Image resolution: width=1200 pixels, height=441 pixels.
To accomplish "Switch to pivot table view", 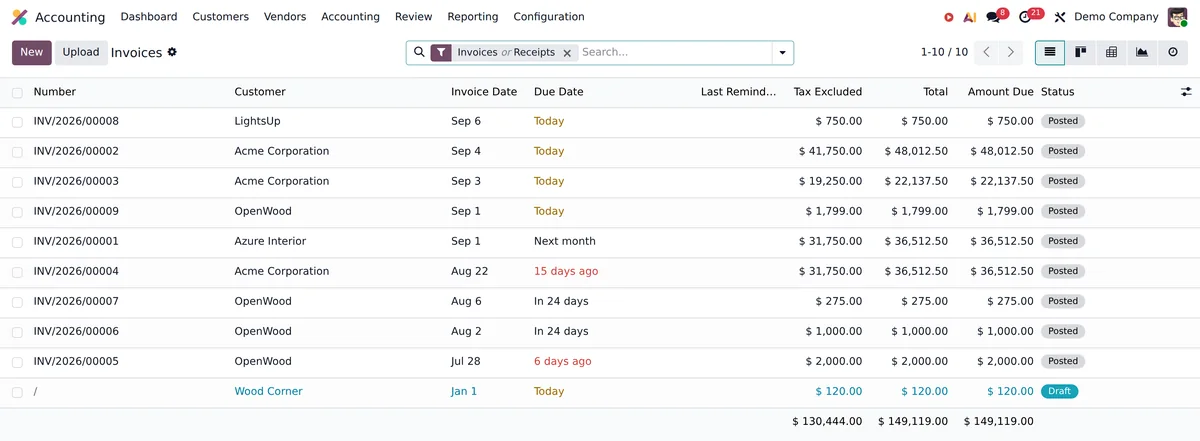I will 1111,52.
